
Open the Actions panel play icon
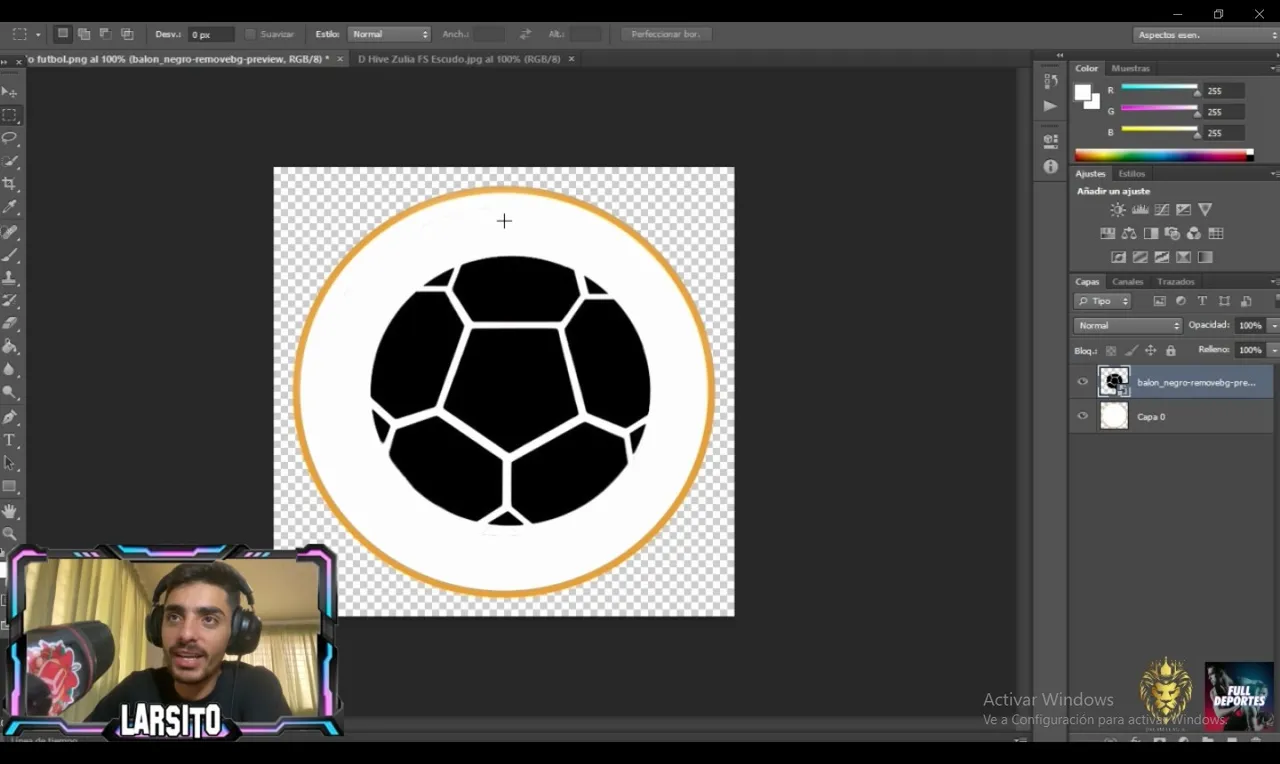(x=1050, y=105)
